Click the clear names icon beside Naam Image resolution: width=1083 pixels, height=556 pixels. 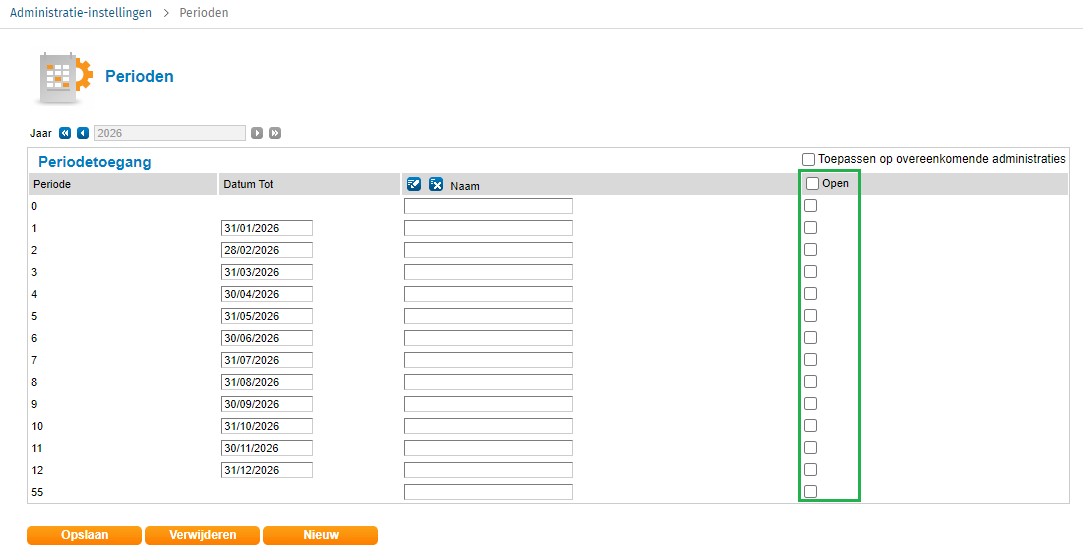(x=436, y=184)
